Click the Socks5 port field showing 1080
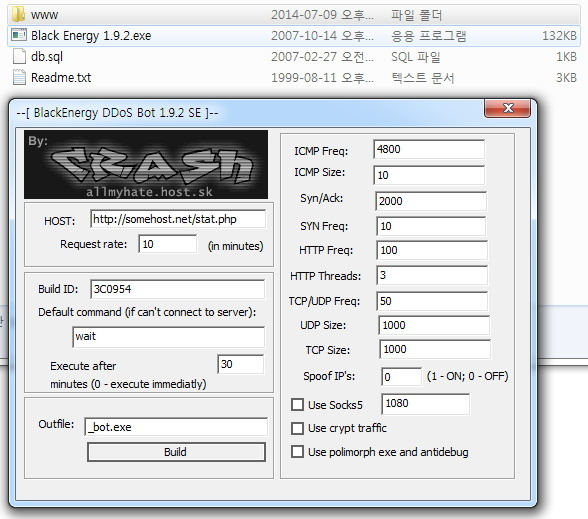This screenshot has width=588, height=519. pyautogui.click(x=426, y=404)
